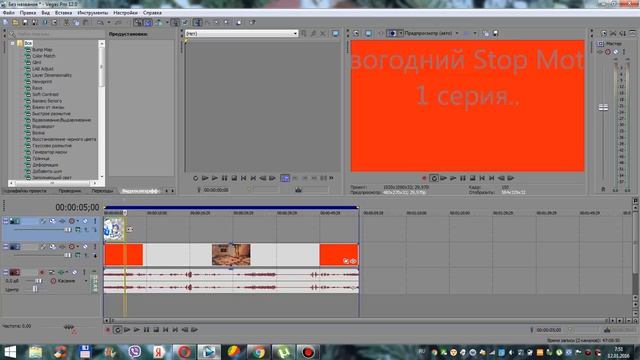Click Record button in main transport bar

coord(108,330)
